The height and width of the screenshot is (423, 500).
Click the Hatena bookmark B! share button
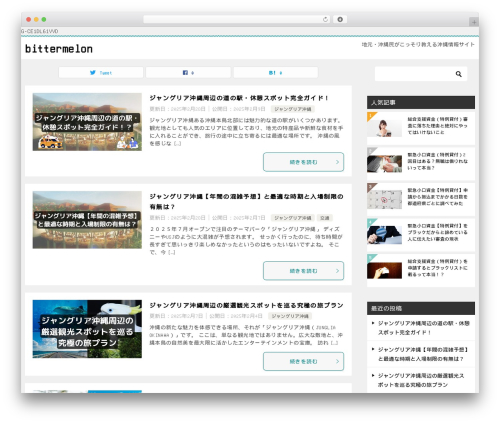tap(276, 73)
